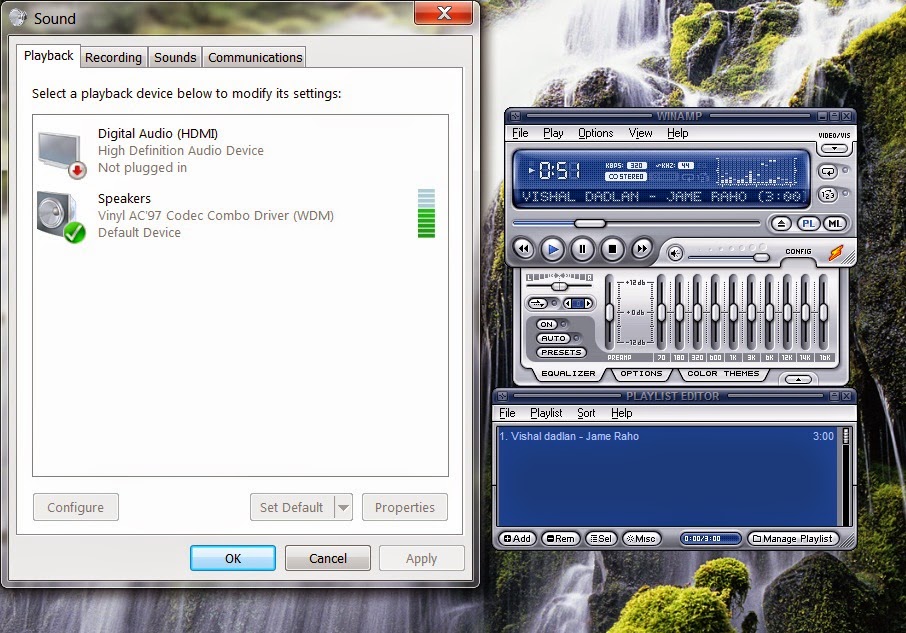Image resolution: width=906 pixels, height=633 pixels.
Task: Click the Configure button in Sound
Action: click(76, 507)
